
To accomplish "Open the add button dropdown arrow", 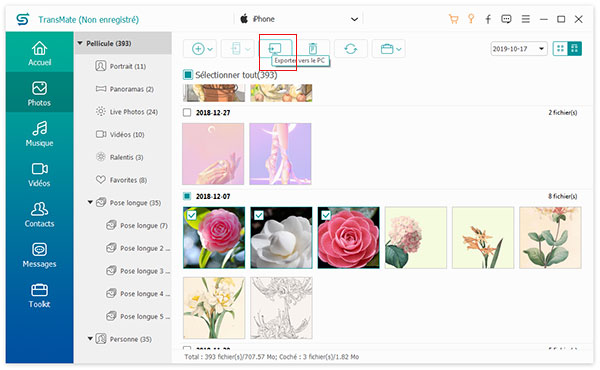I will point(210,49).
